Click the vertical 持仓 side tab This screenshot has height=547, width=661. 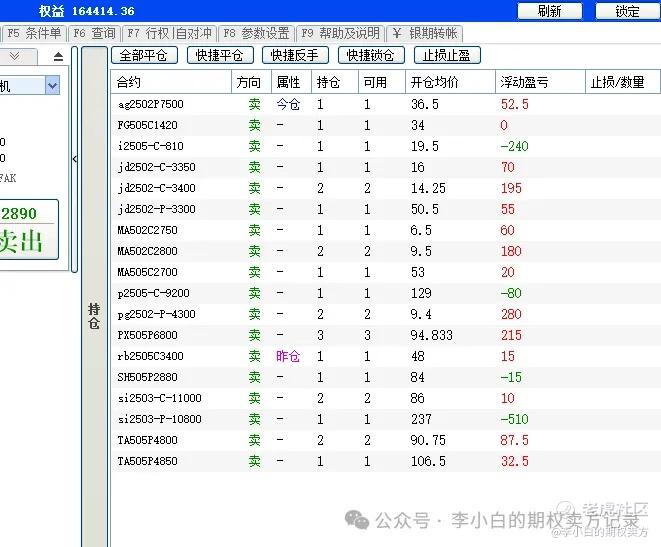pyautogui.click(x=94, y=315)
